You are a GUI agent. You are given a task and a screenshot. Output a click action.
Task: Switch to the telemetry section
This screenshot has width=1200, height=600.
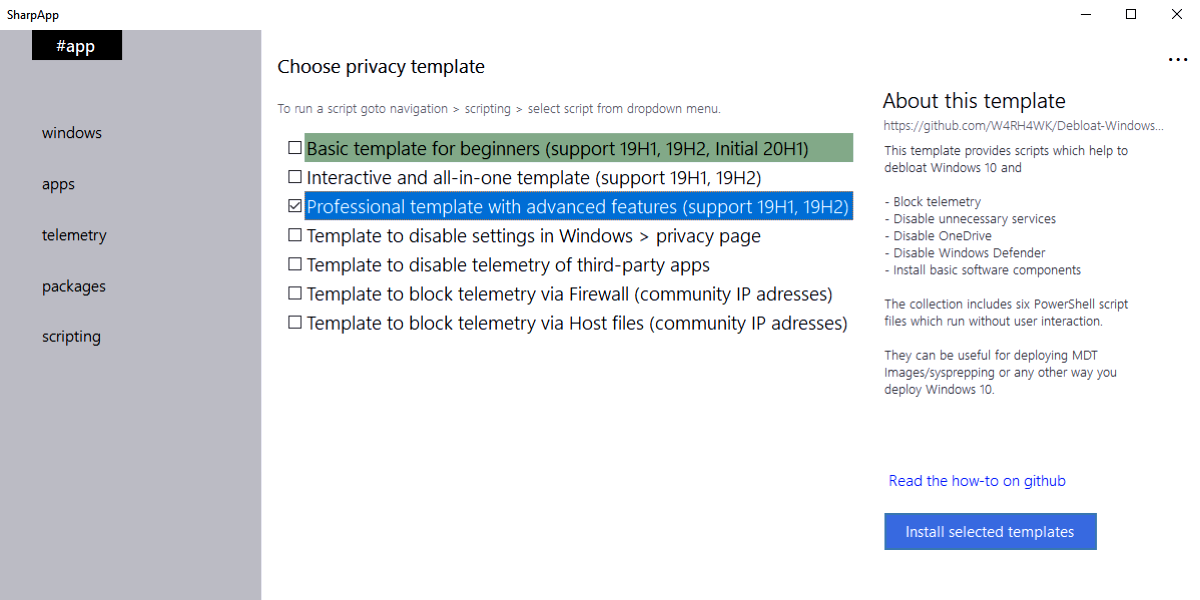[74, 235]
